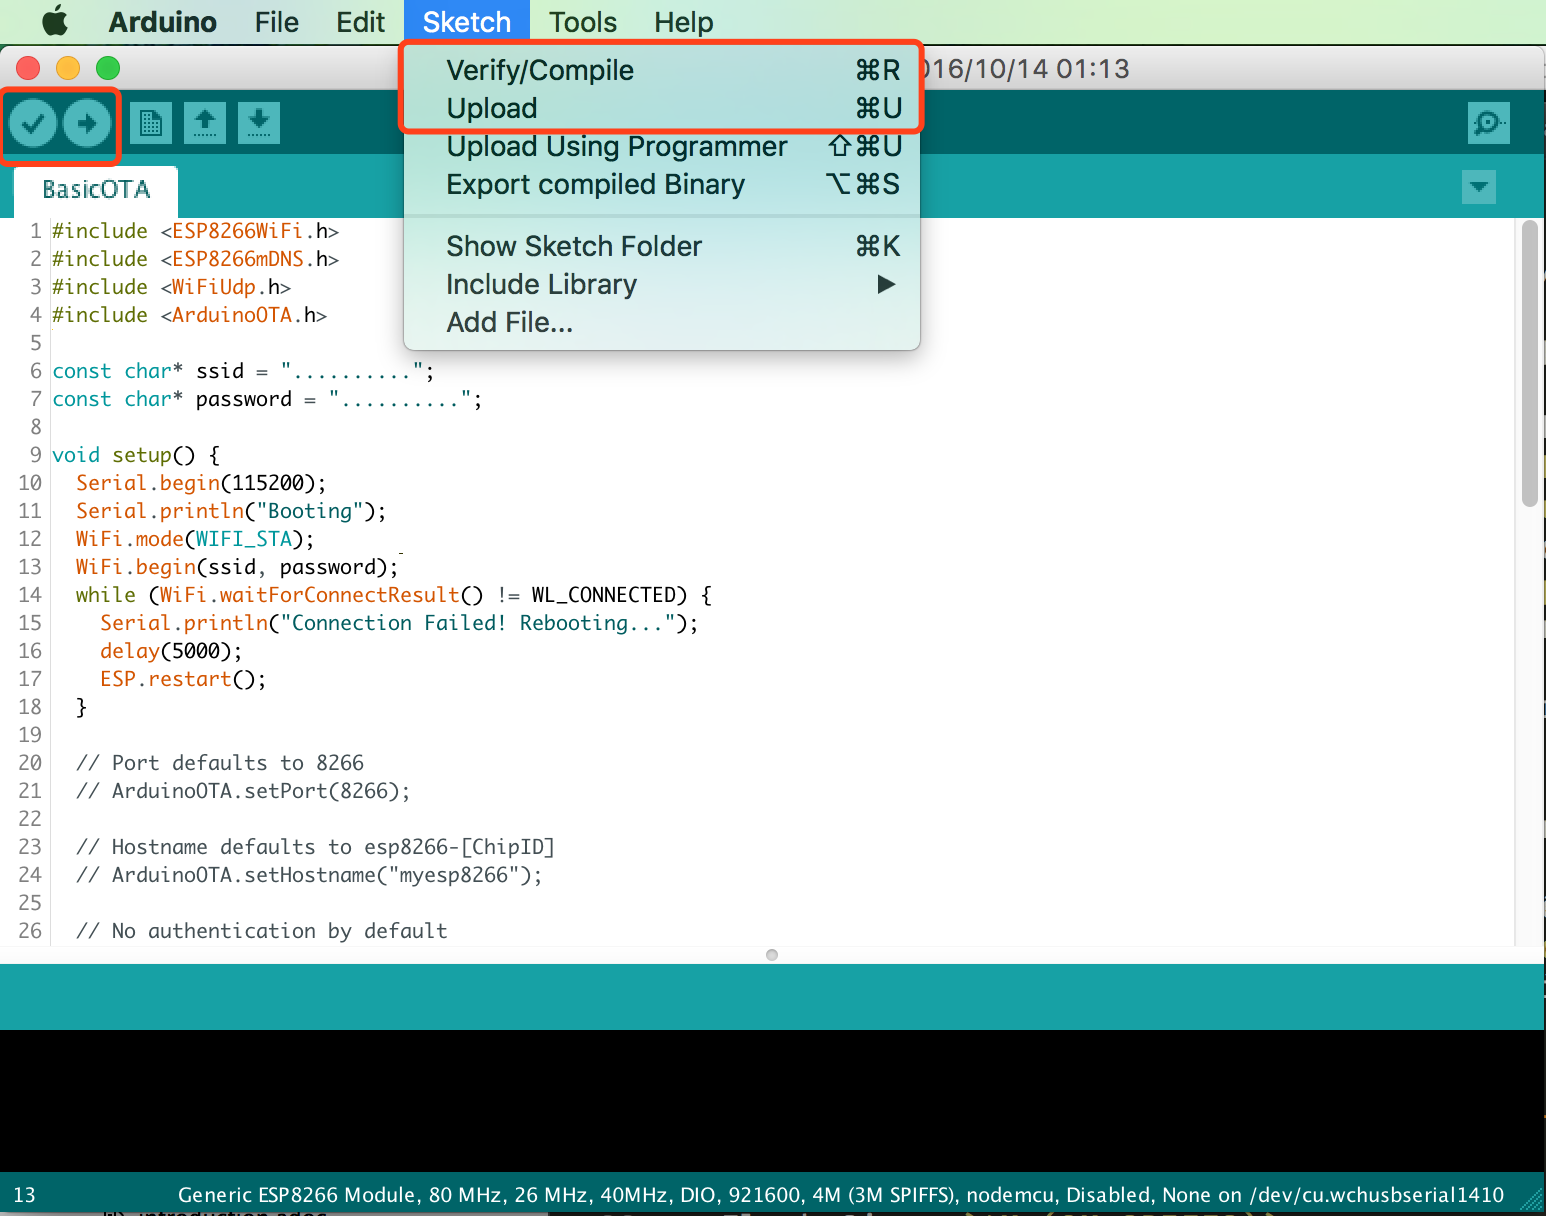Click the Verify checkmark toolbar button
The width and height of the screenshot is (1546, 1216).
[33, 123]
